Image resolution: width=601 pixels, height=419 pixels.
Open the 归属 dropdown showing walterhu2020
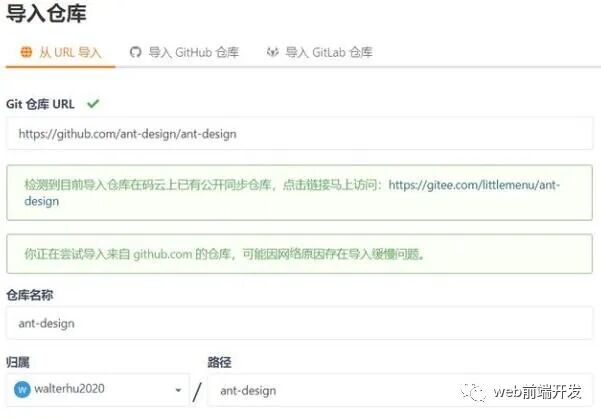(x=98, y=389)
